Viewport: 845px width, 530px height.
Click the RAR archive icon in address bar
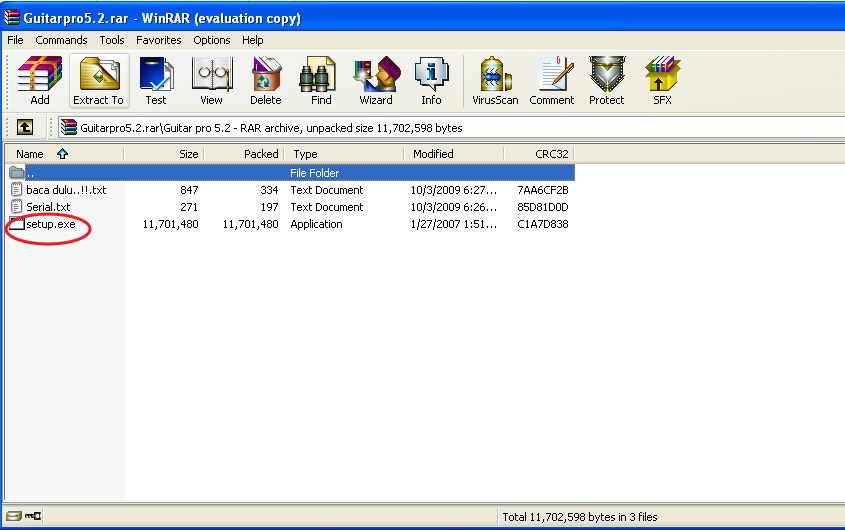[68, 127]
